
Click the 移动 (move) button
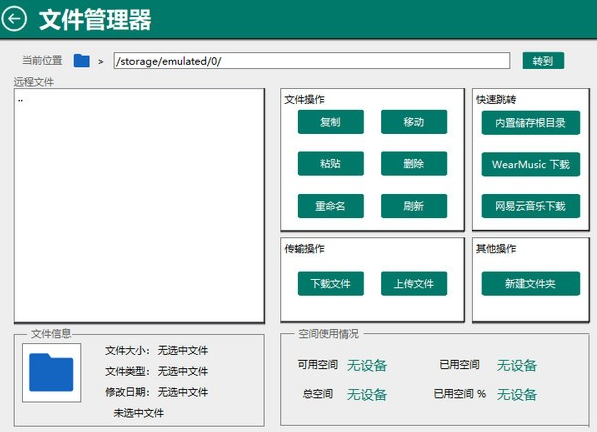point(414,122)
